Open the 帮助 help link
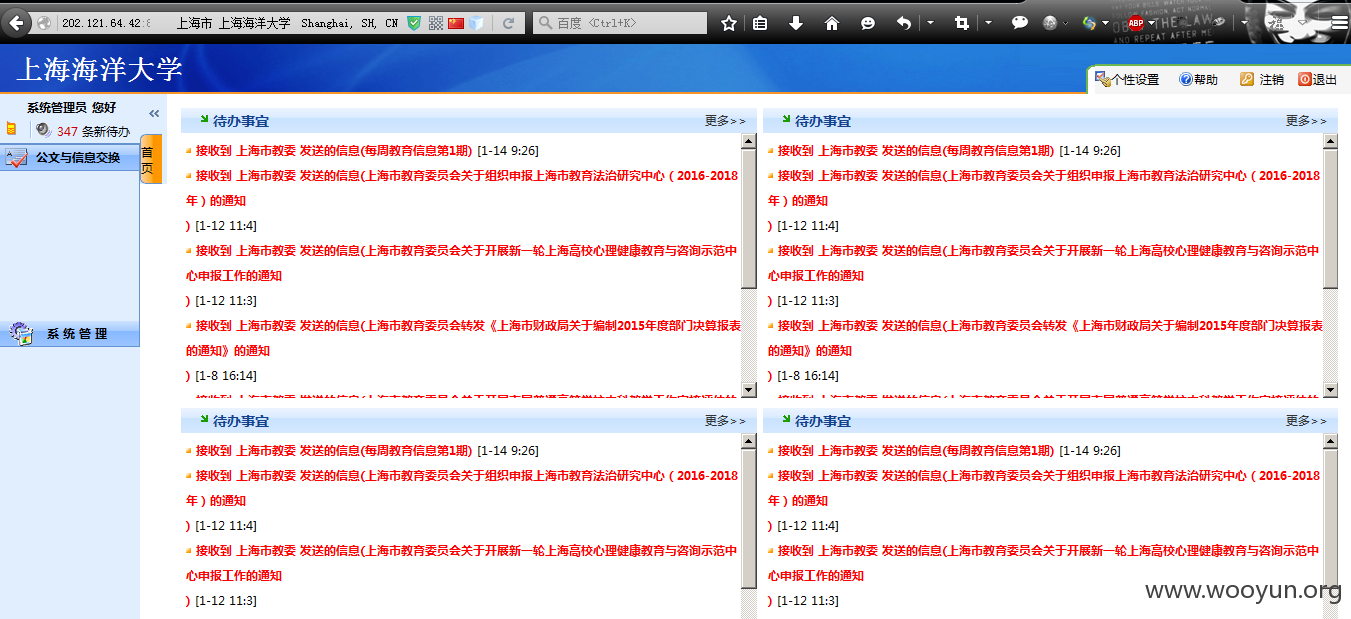This screenshot has height=619, width=1351. (1198, 79)
